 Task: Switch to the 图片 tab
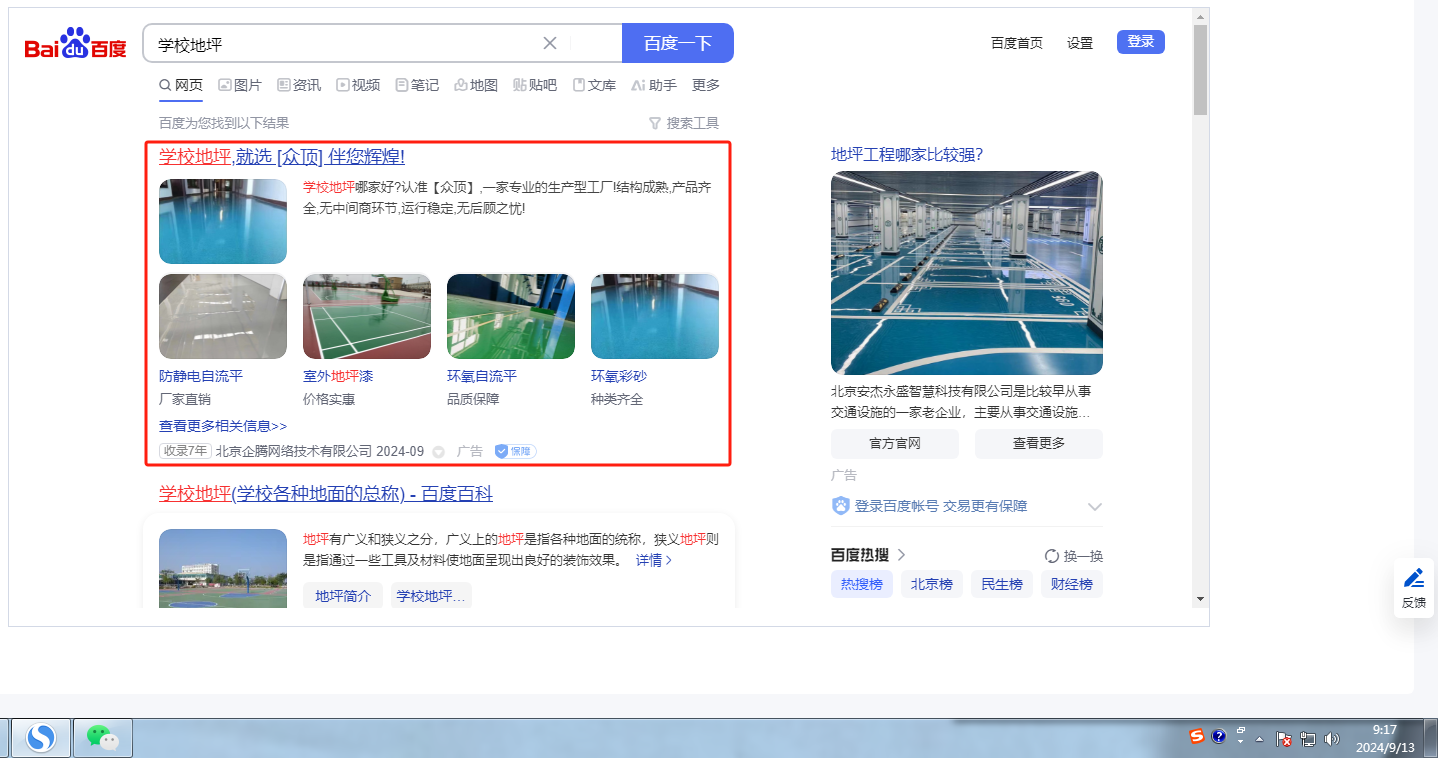240,85
